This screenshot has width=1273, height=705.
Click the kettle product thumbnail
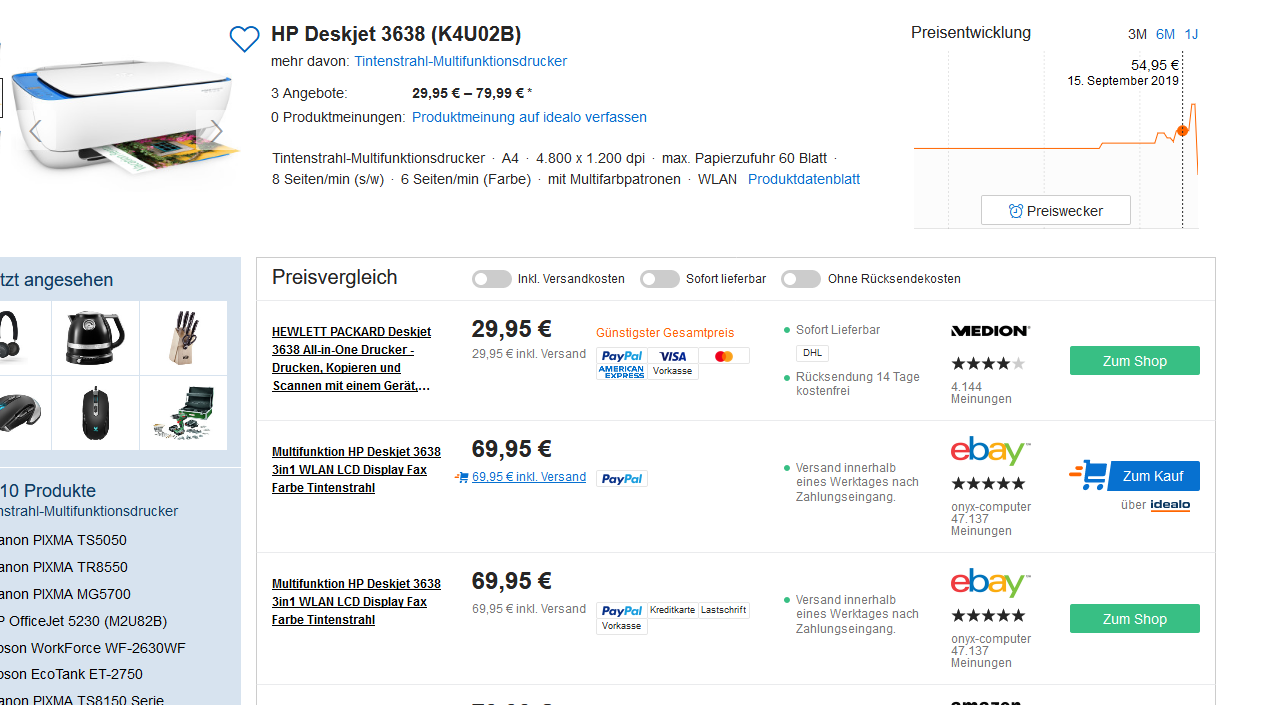[x=96, y=338]
